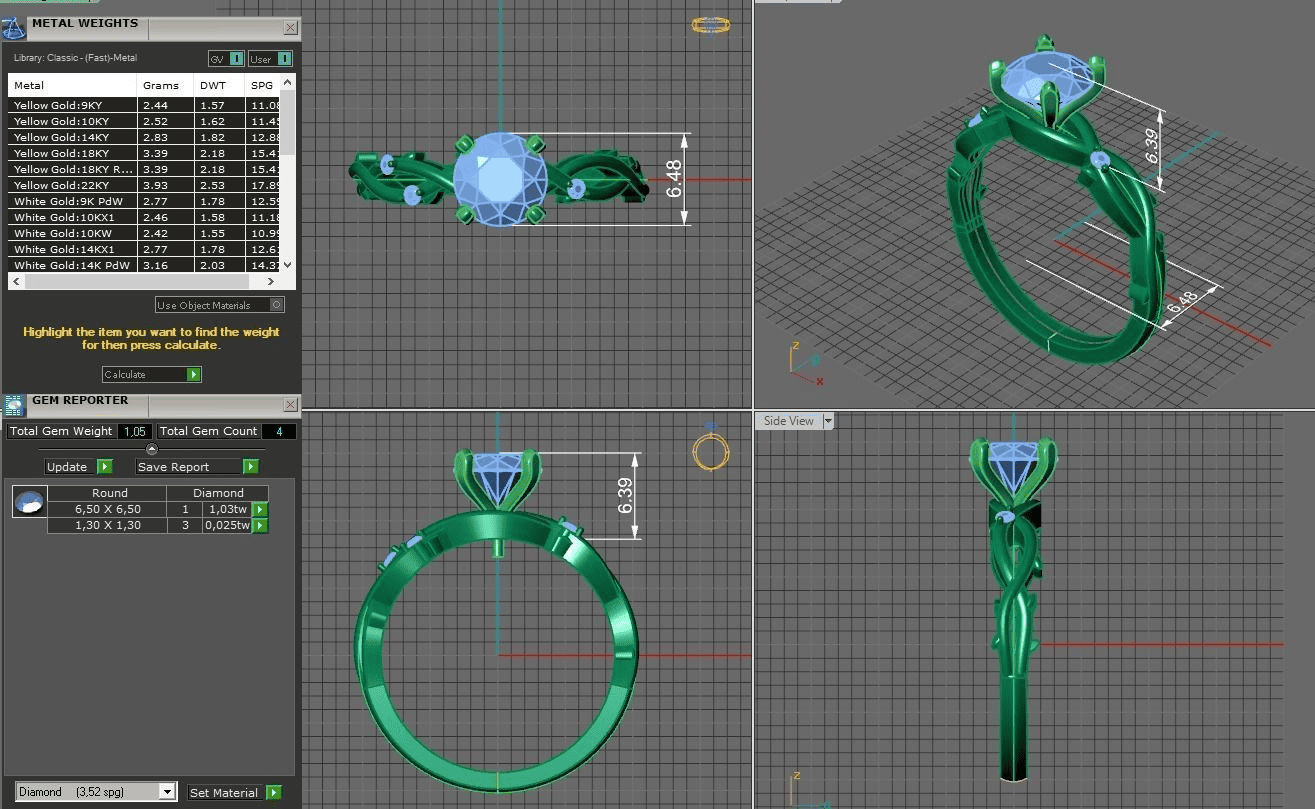The image size is (1315, 809).
Task: Click the green arrow next to Update
Action: pyautogui.click(x=105, y=466)
